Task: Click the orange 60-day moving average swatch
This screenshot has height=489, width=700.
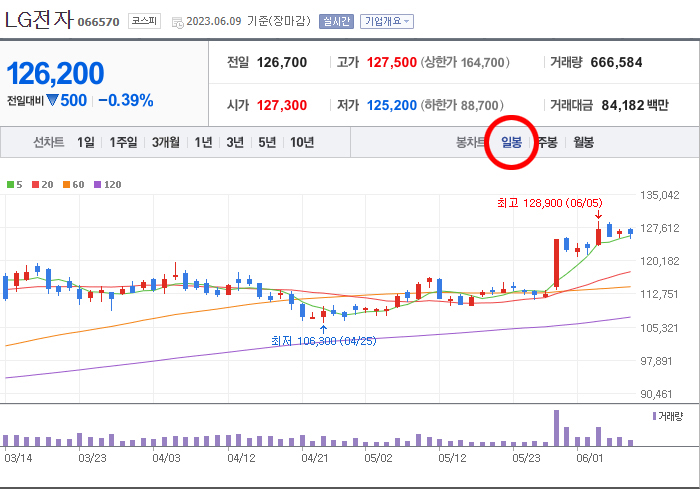Action: (x=67, y=184)
